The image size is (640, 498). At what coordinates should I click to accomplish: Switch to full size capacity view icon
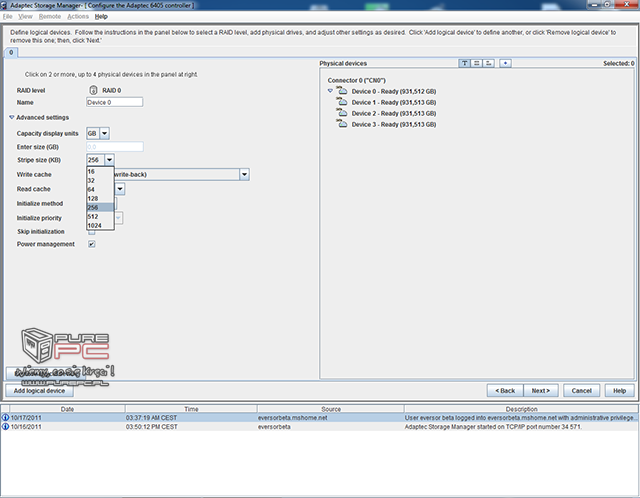(x=476, y=63)
